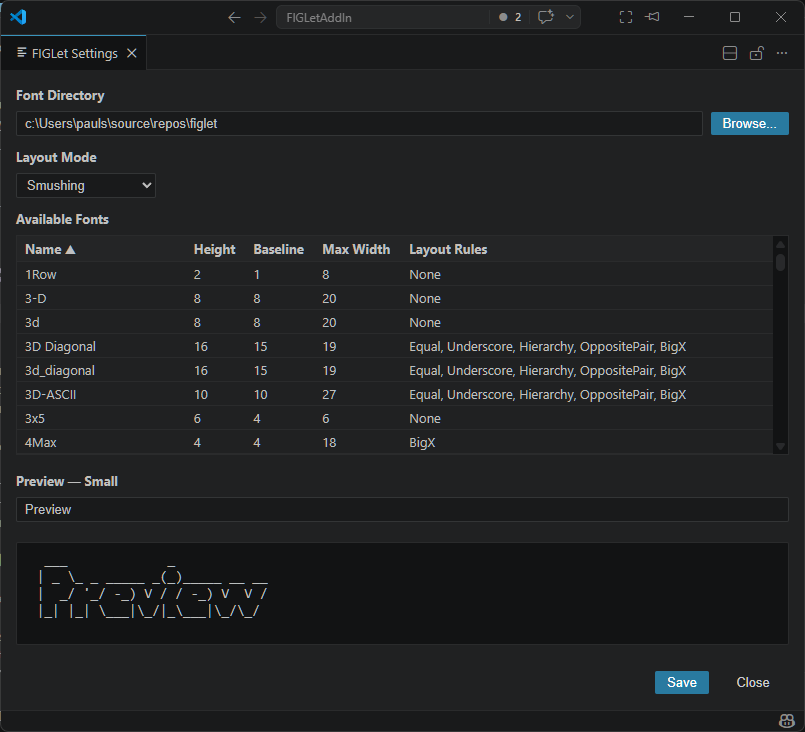Expand the chat dropdown chevron
This screenshot has width=805, height=732.
point(570,17)
